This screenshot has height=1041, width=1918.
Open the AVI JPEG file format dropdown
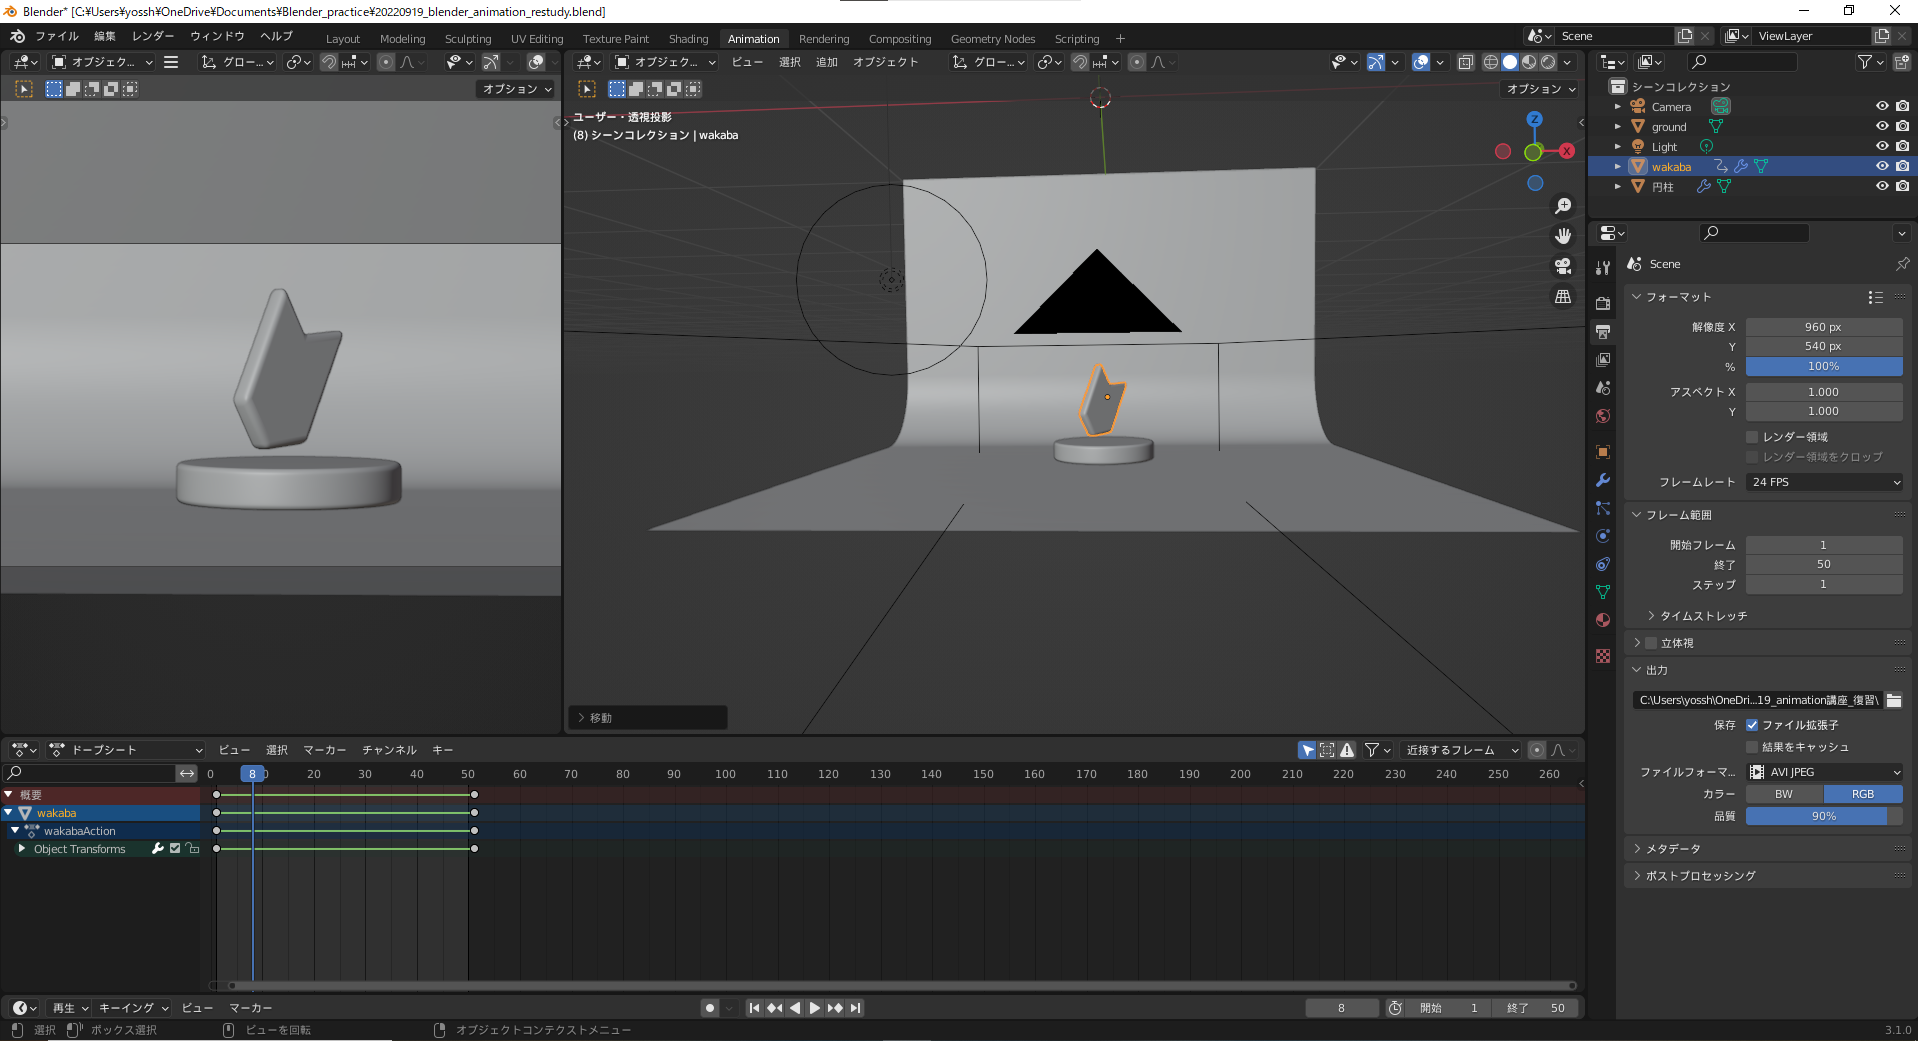point(1824,772)
